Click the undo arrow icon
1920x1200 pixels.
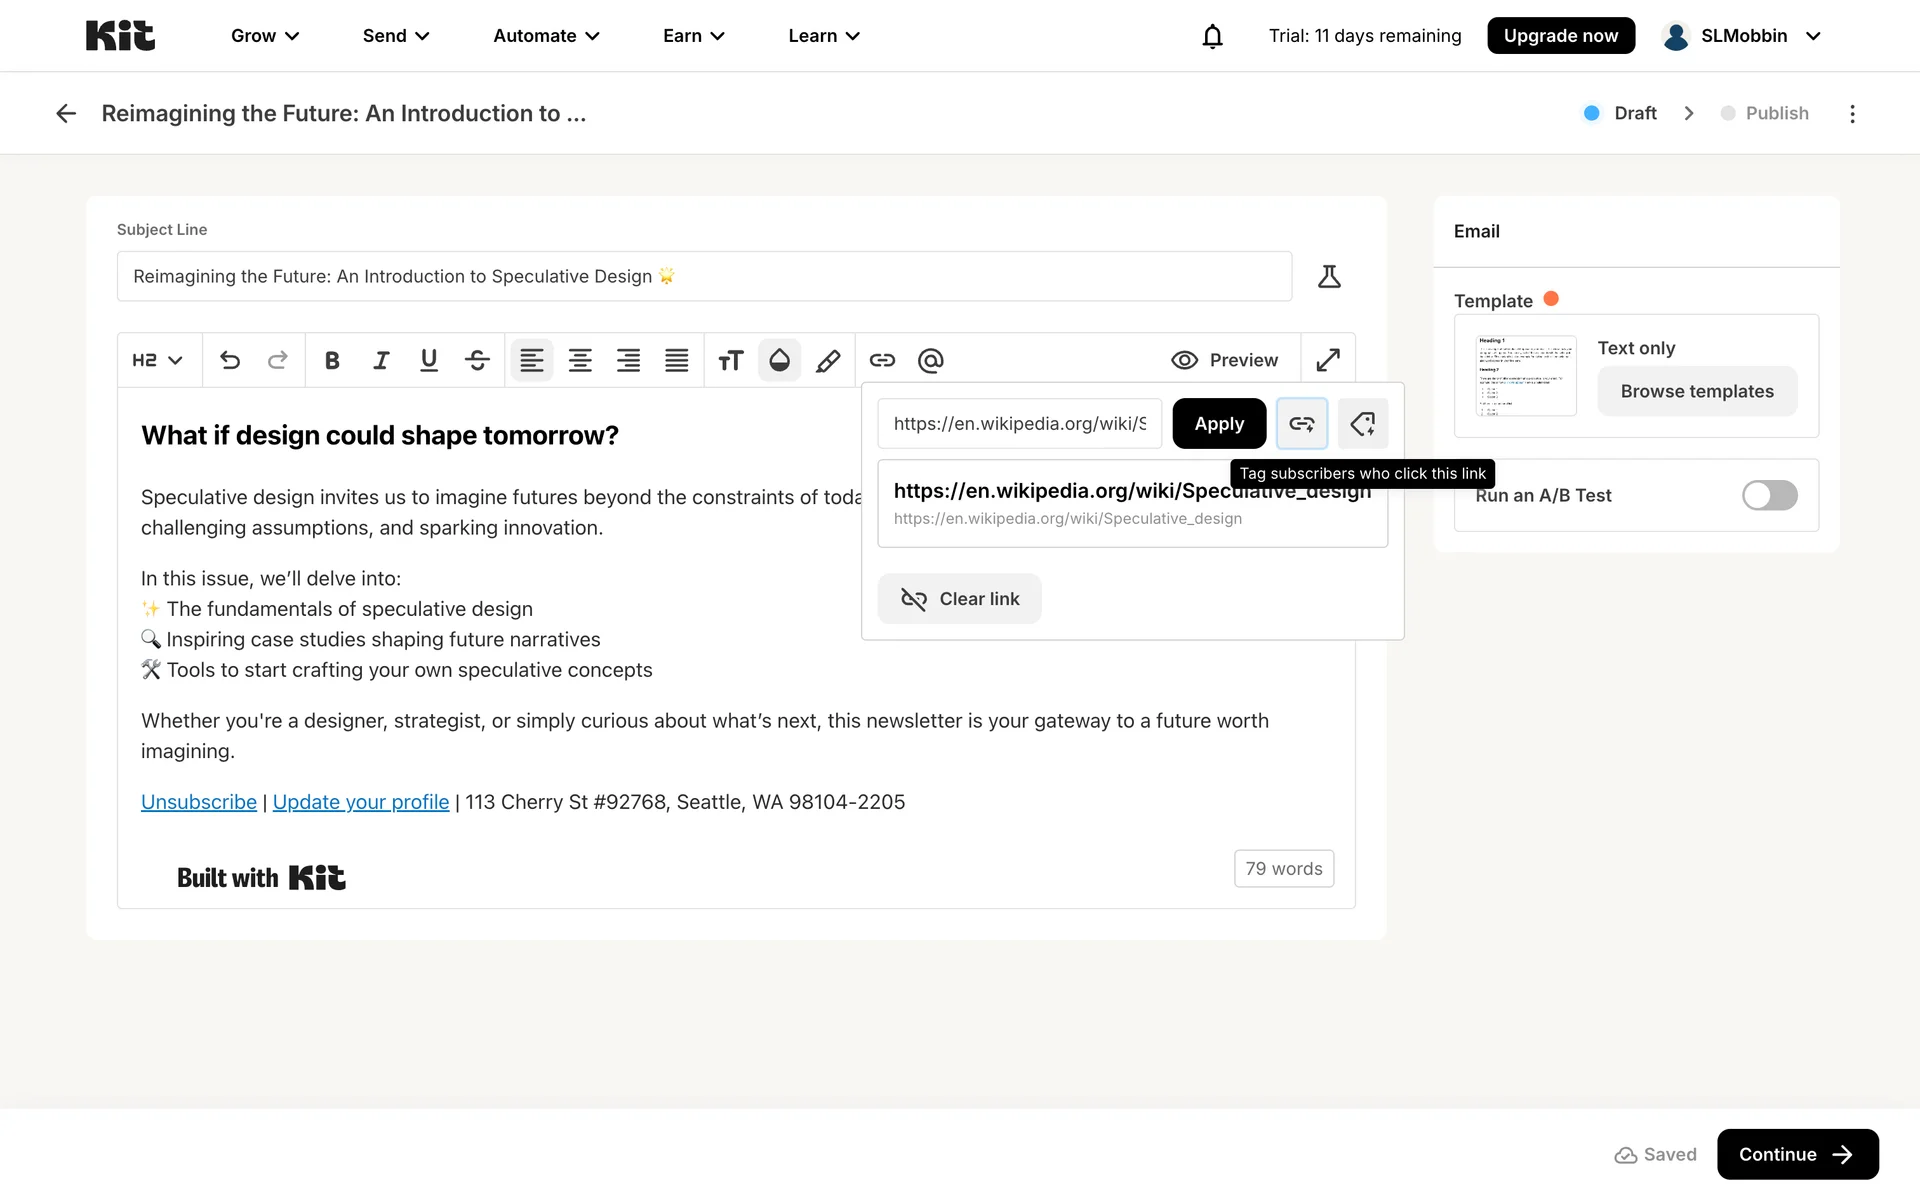pyautogui.click(x=230, y=360)
